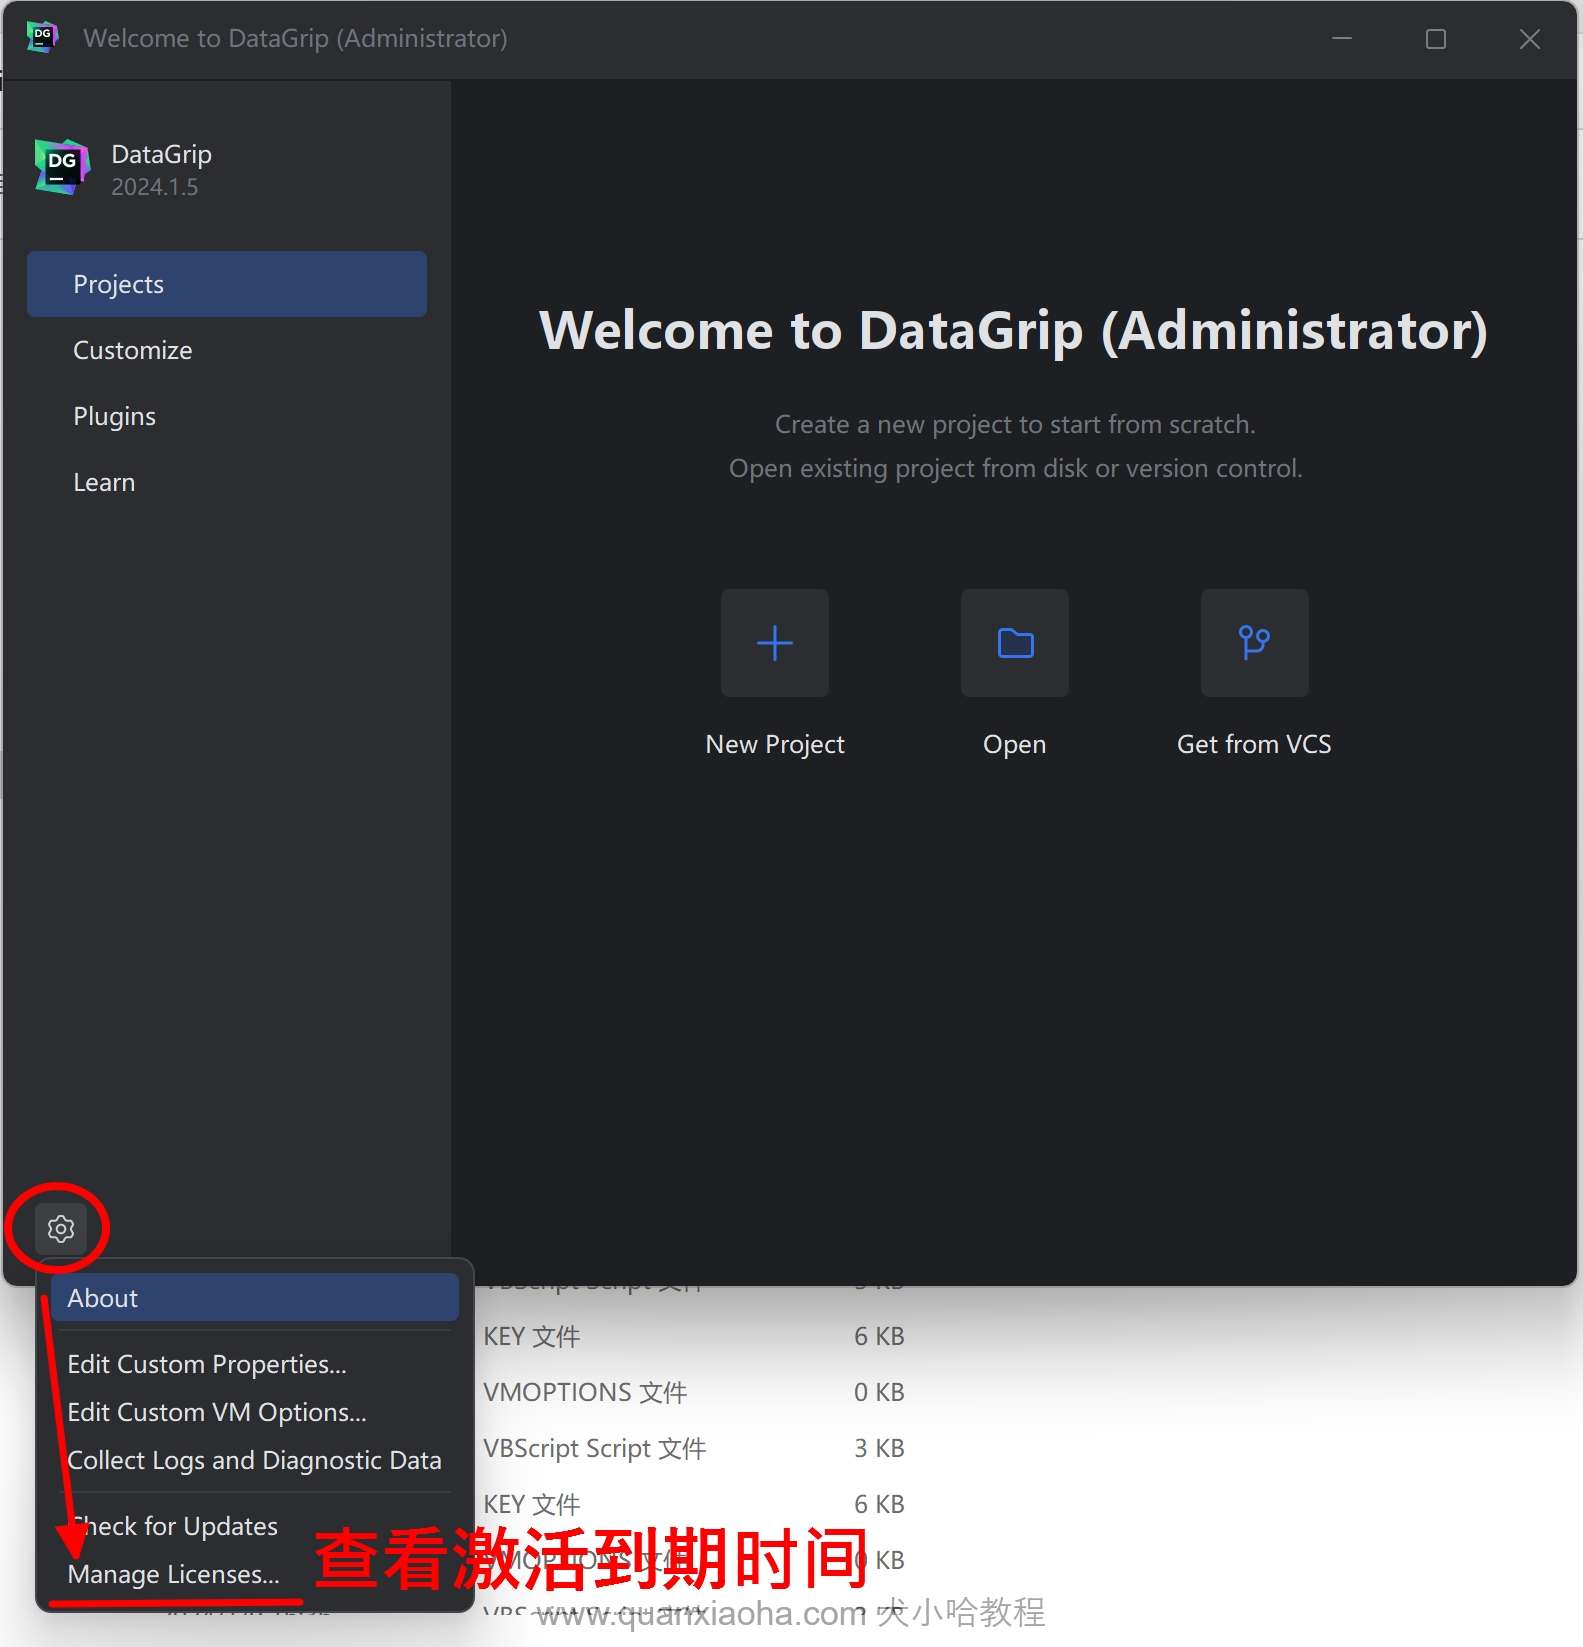Click the New Project plus icon

[775, 643]
